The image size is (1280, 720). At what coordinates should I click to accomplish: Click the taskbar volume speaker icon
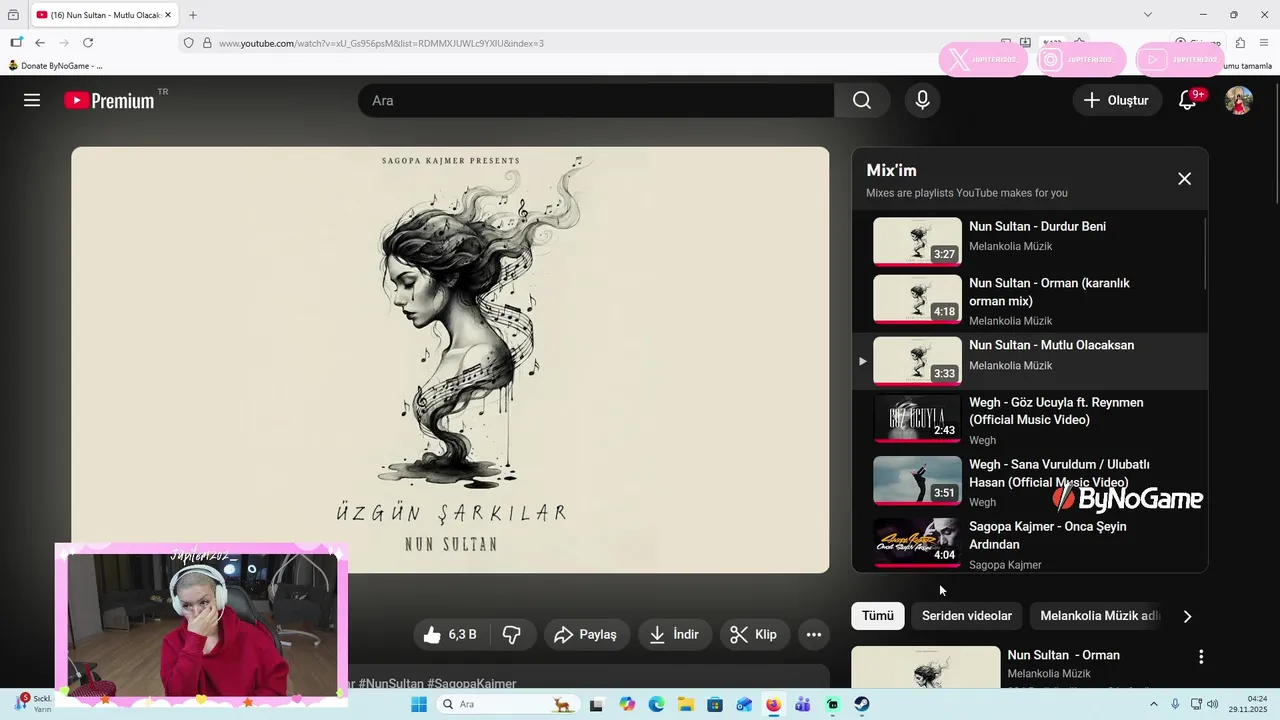click(1212, 704)
